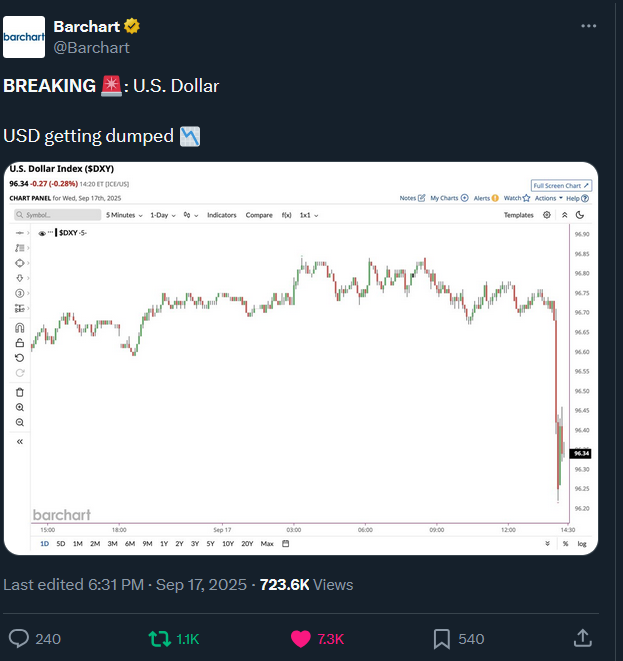Repost the tweet via the retweet icon
The width and height of the screenshot is (623, 661).
tap(158, 638)
